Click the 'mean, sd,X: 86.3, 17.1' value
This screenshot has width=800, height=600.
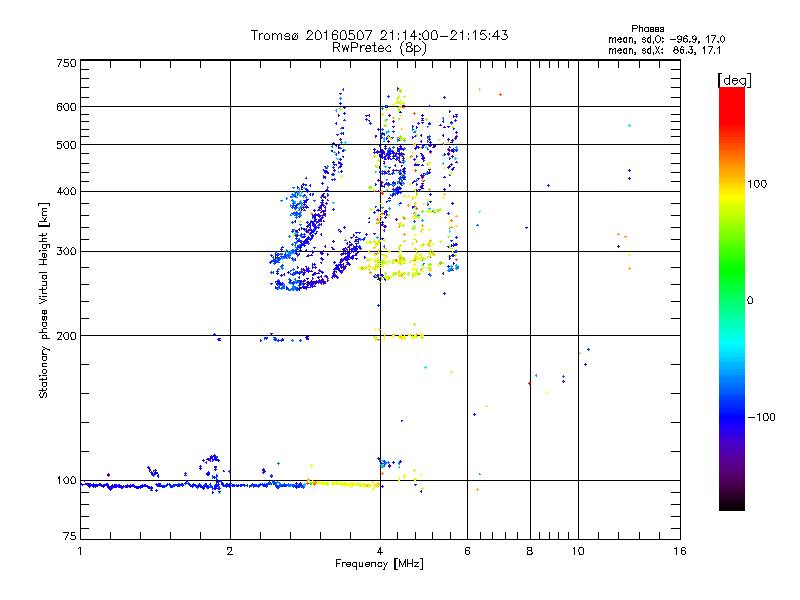click(x=664, y=51)
